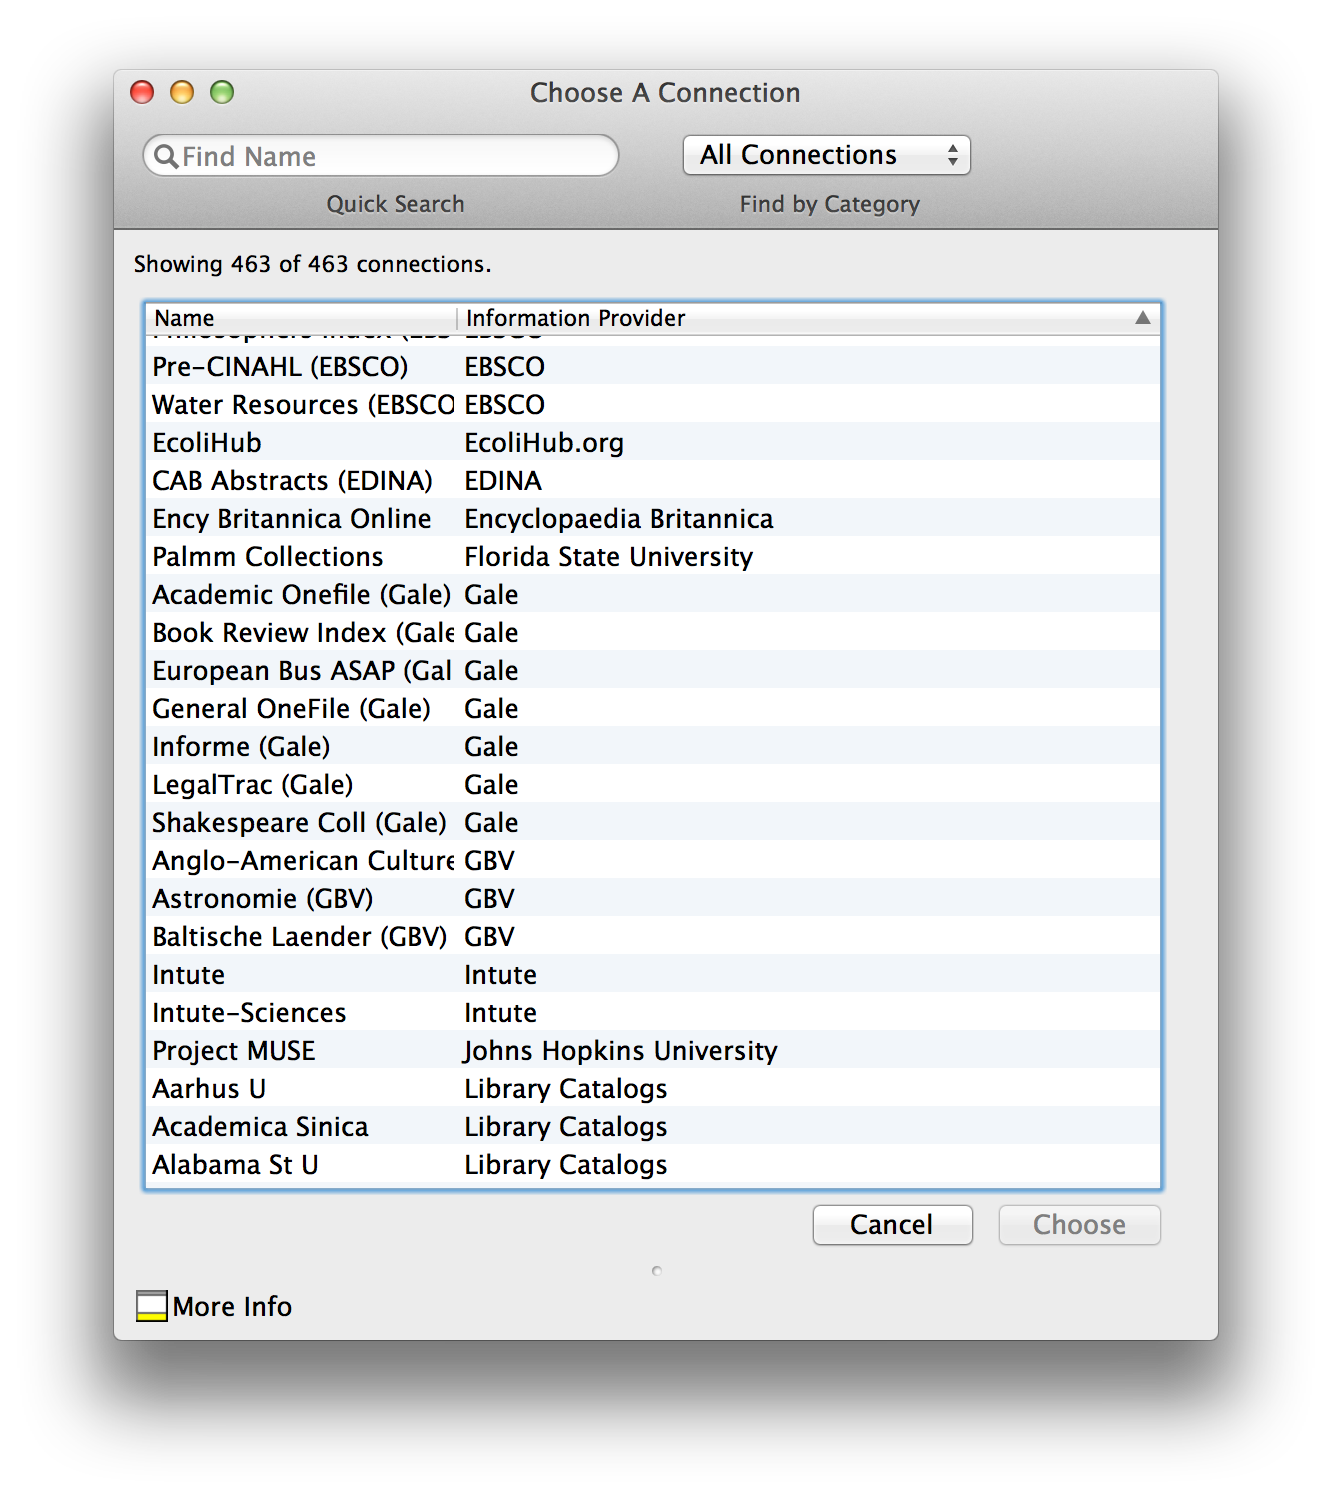
Task: Select the Intute connection row
Action: [x=653, y=974]
